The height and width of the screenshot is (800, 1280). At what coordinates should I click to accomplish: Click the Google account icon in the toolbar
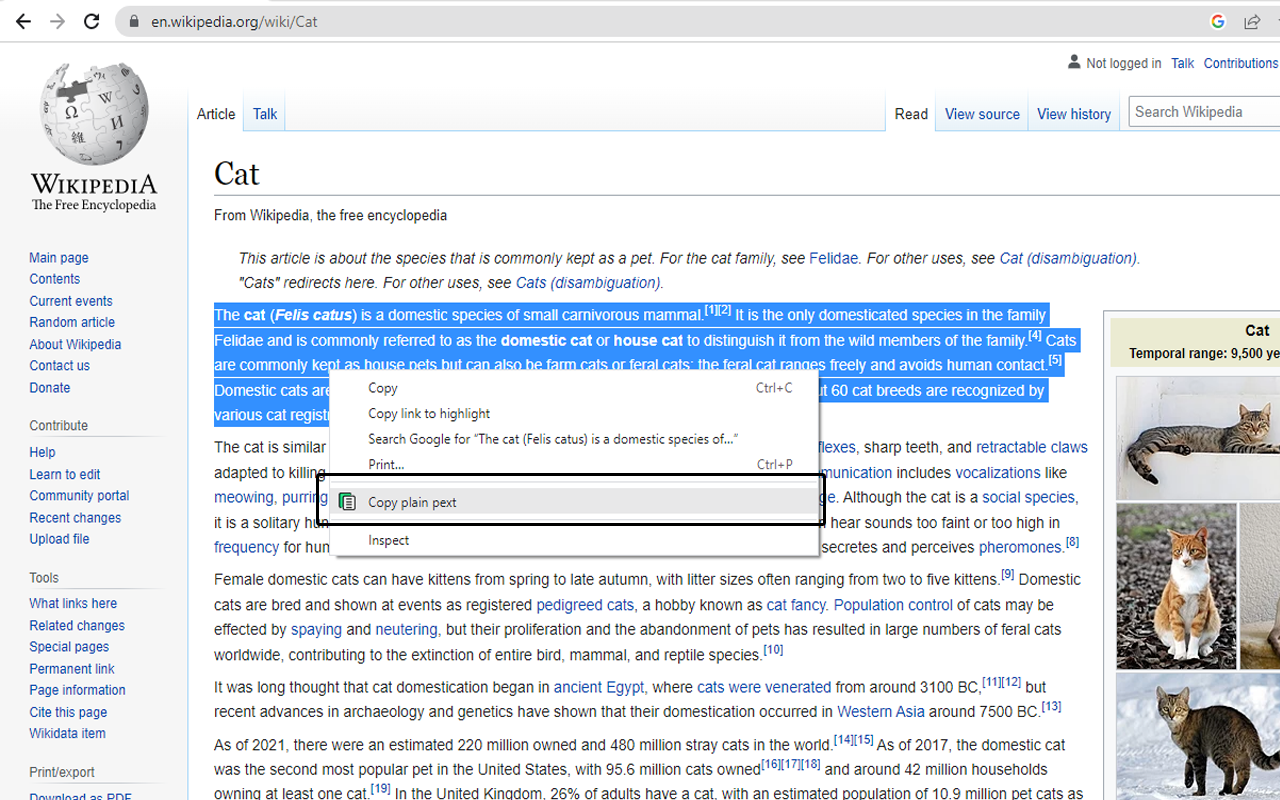(1217, 20)
